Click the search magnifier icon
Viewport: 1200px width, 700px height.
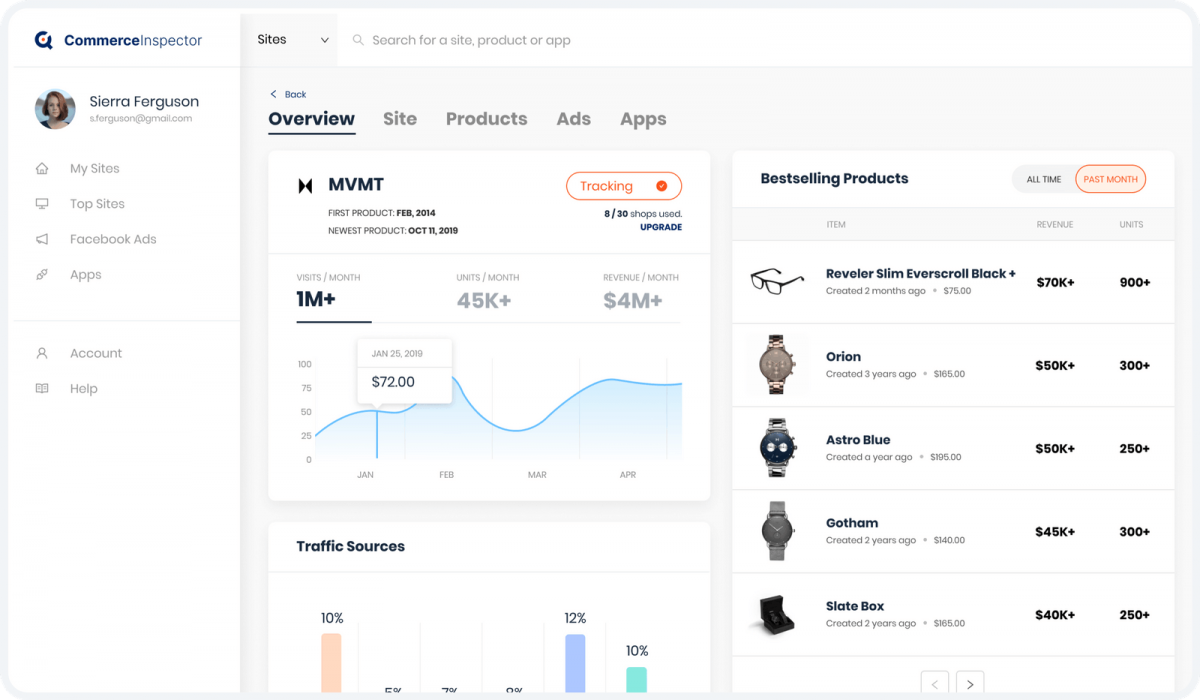(x=358, y=40)
